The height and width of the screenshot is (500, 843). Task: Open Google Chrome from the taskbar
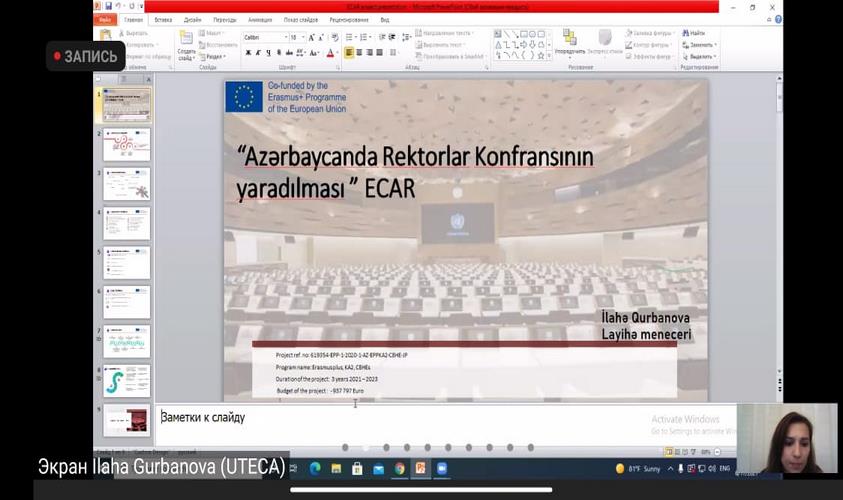[x=399, y=468]
